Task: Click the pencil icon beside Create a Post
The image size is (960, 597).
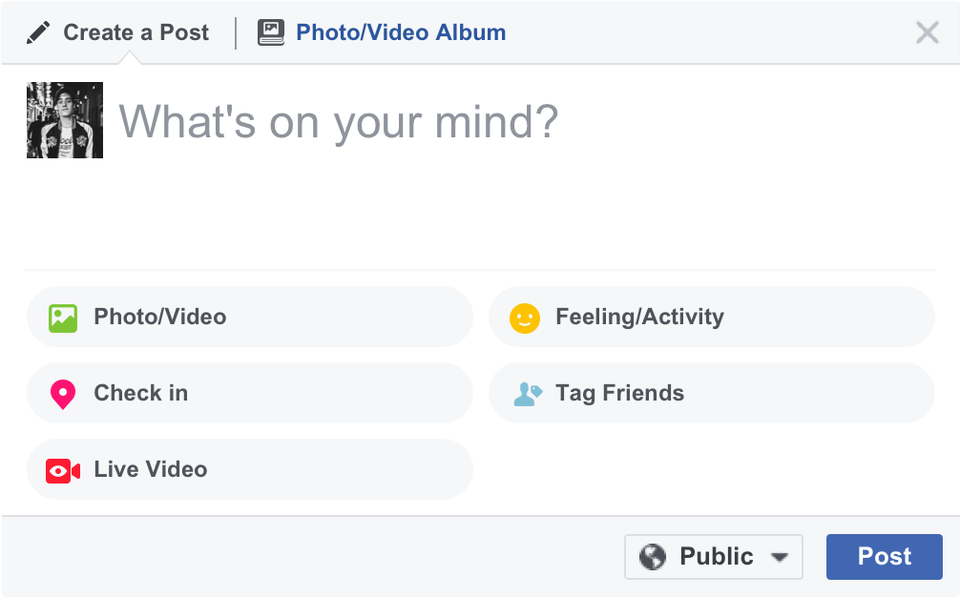Action: [x=38, y=33]
